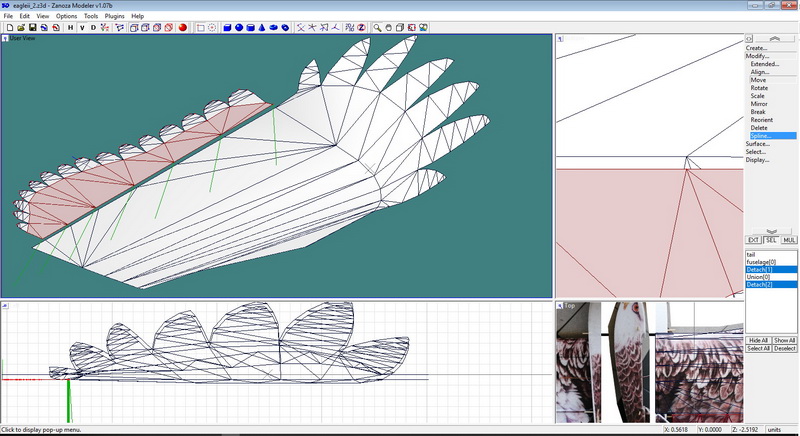Click the blue cylinder primitive icon
Viewport: 800px width, 436px height.
coord(251,28)
